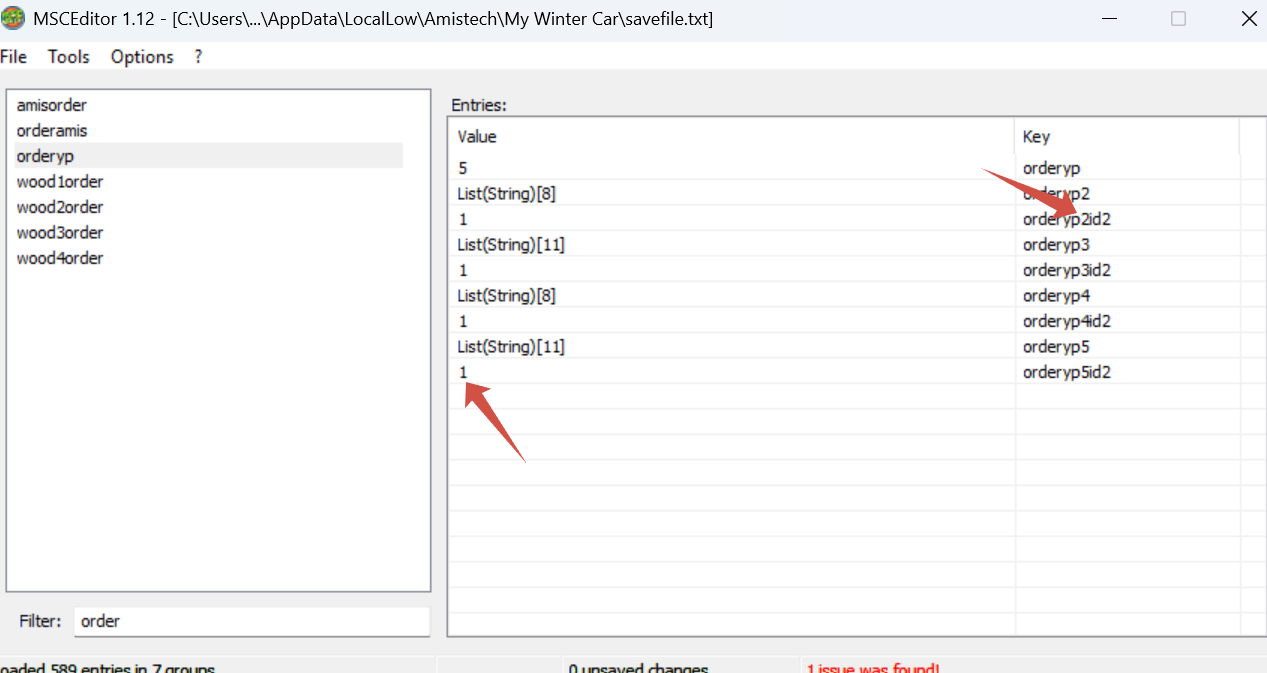The width and height of the screenshot is (1267, 673).
Task: Select the orderyp3id2 key entry
Action: [1067, 270]
